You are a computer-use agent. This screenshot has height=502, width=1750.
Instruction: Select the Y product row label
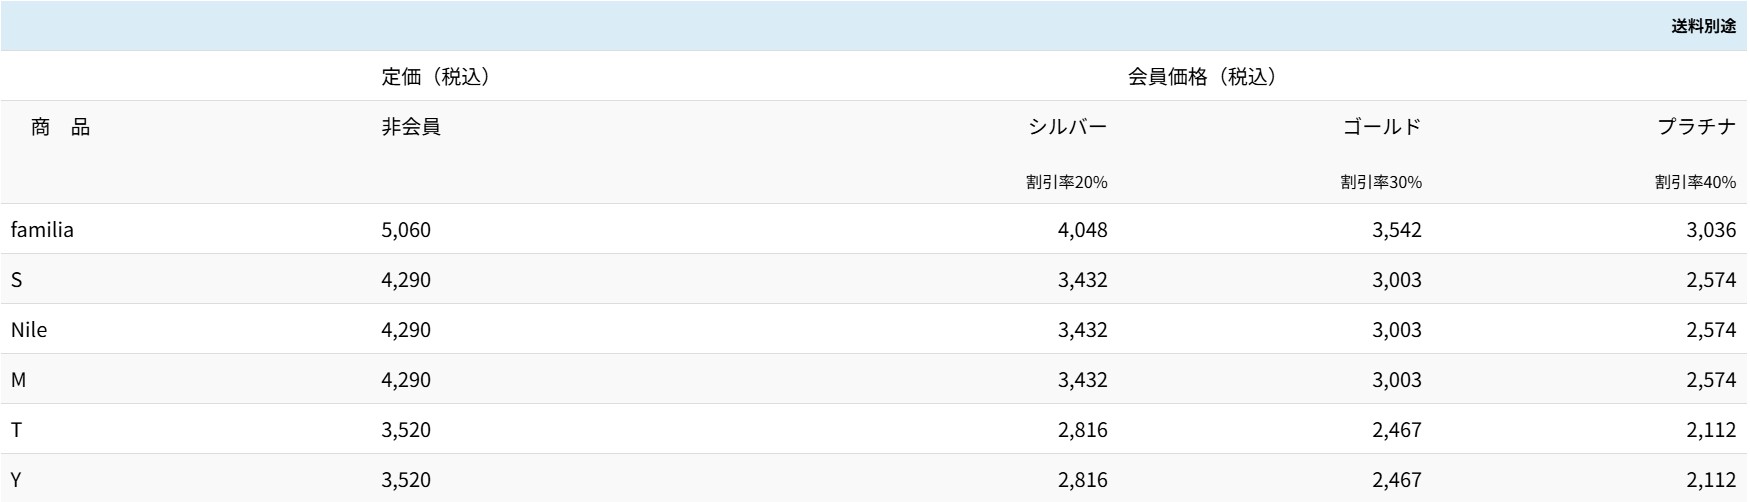(x=16, y=480)
